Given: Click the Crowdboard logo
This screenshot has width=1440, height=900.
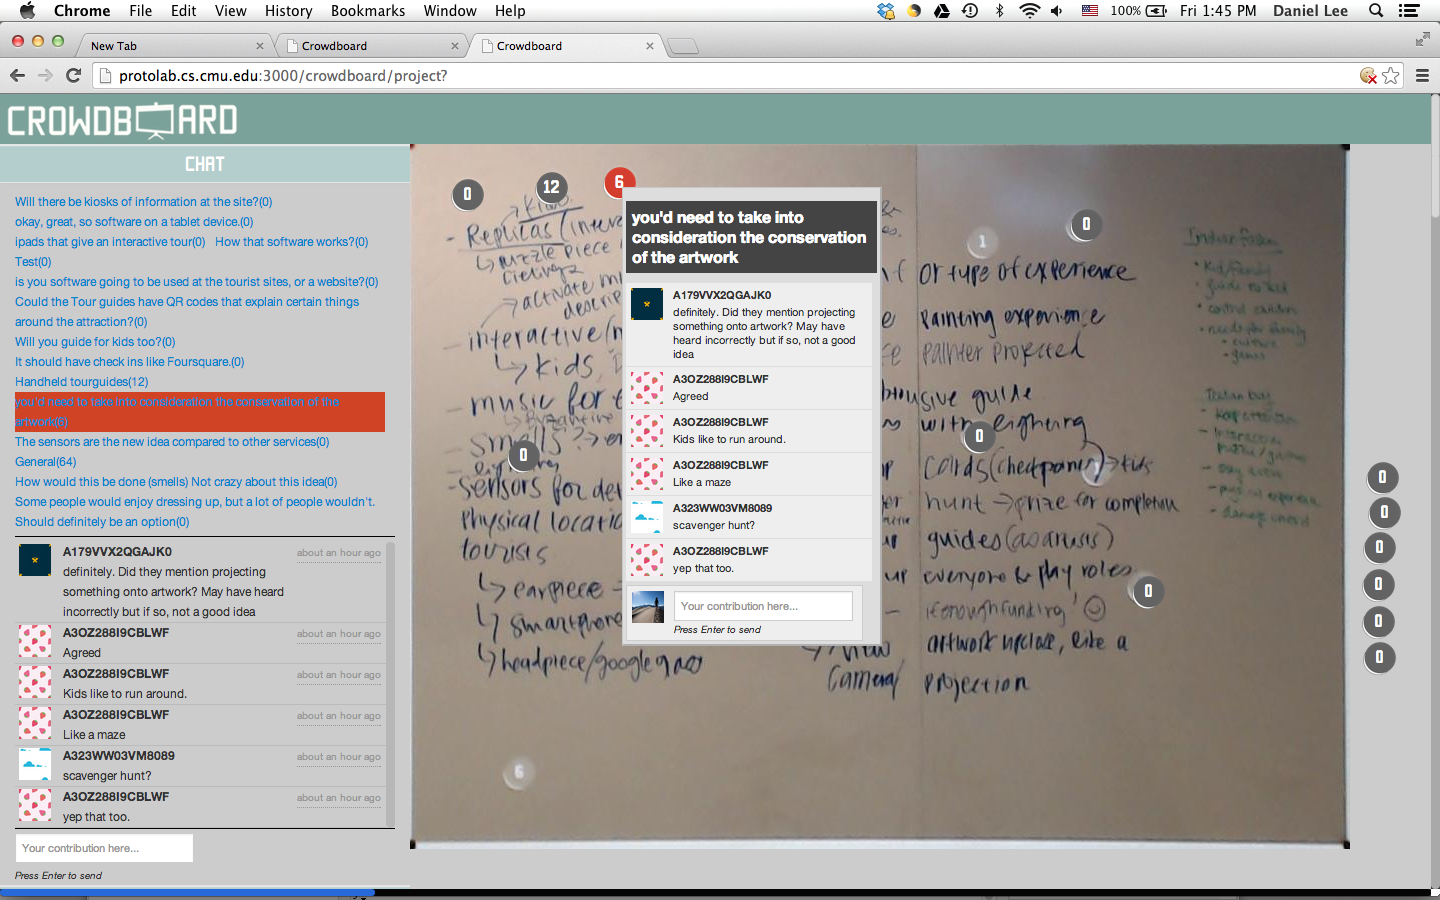Looking at the screenshot, I should tap(123, 121).
